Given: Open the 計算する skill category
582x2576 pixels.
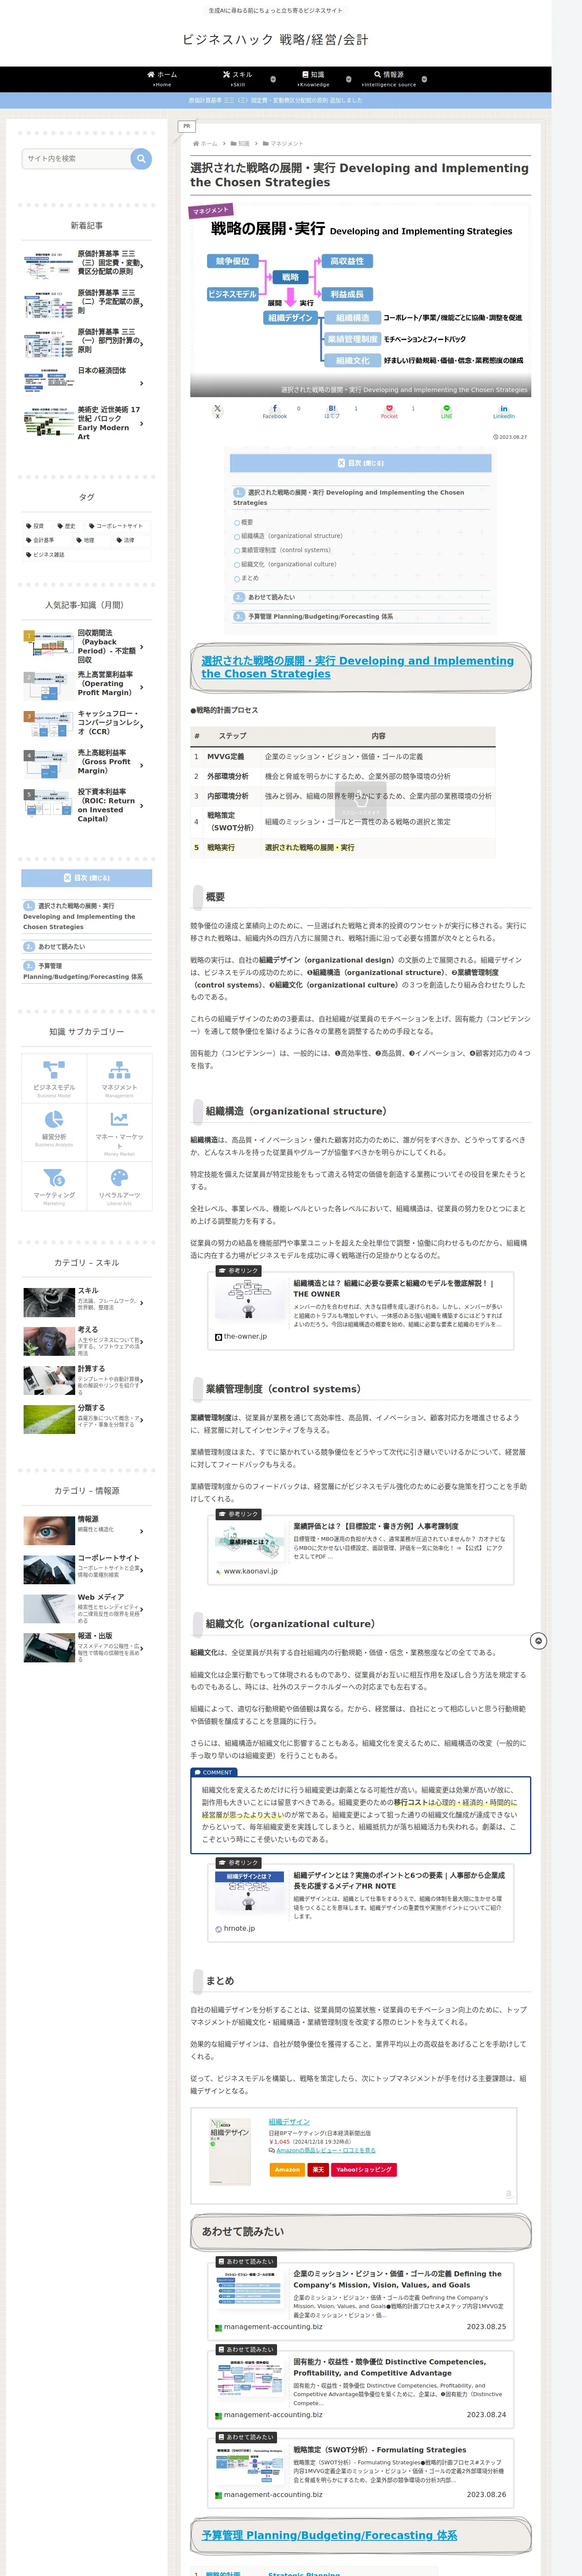Looking at the screenshot, I should point(87,1379).
